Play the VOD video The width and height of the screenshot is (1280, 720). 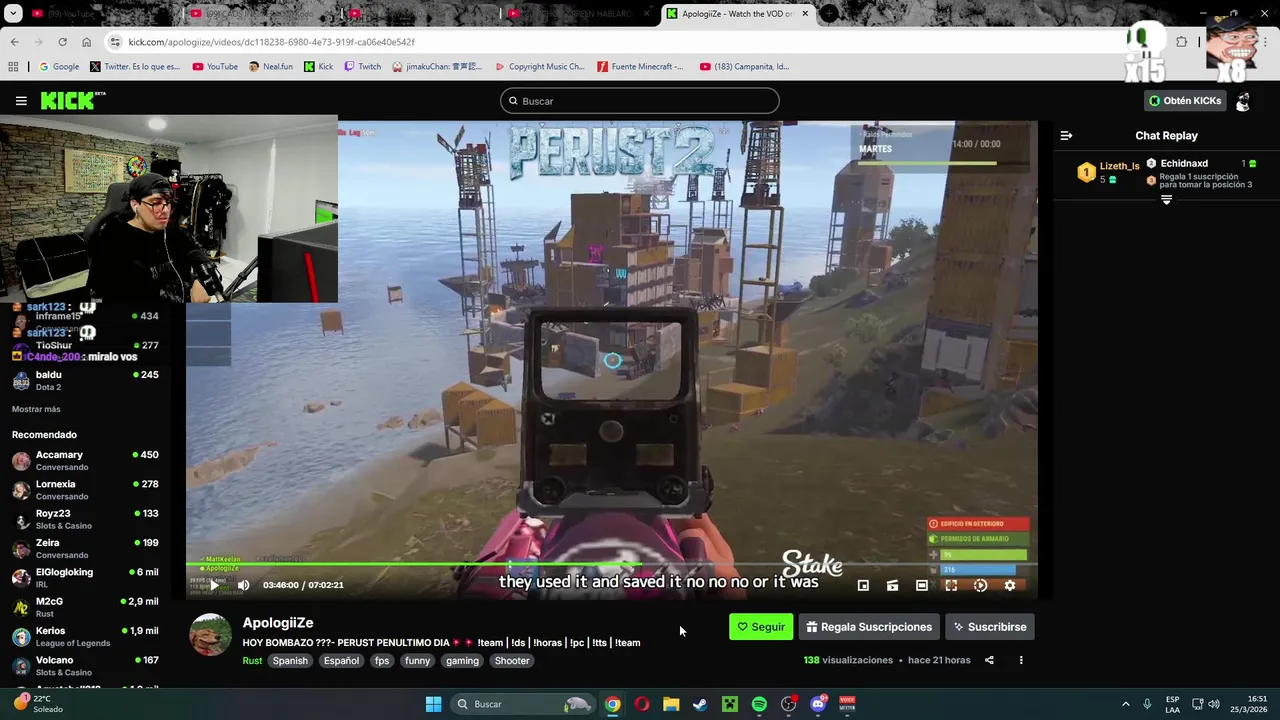coord(213,585)
